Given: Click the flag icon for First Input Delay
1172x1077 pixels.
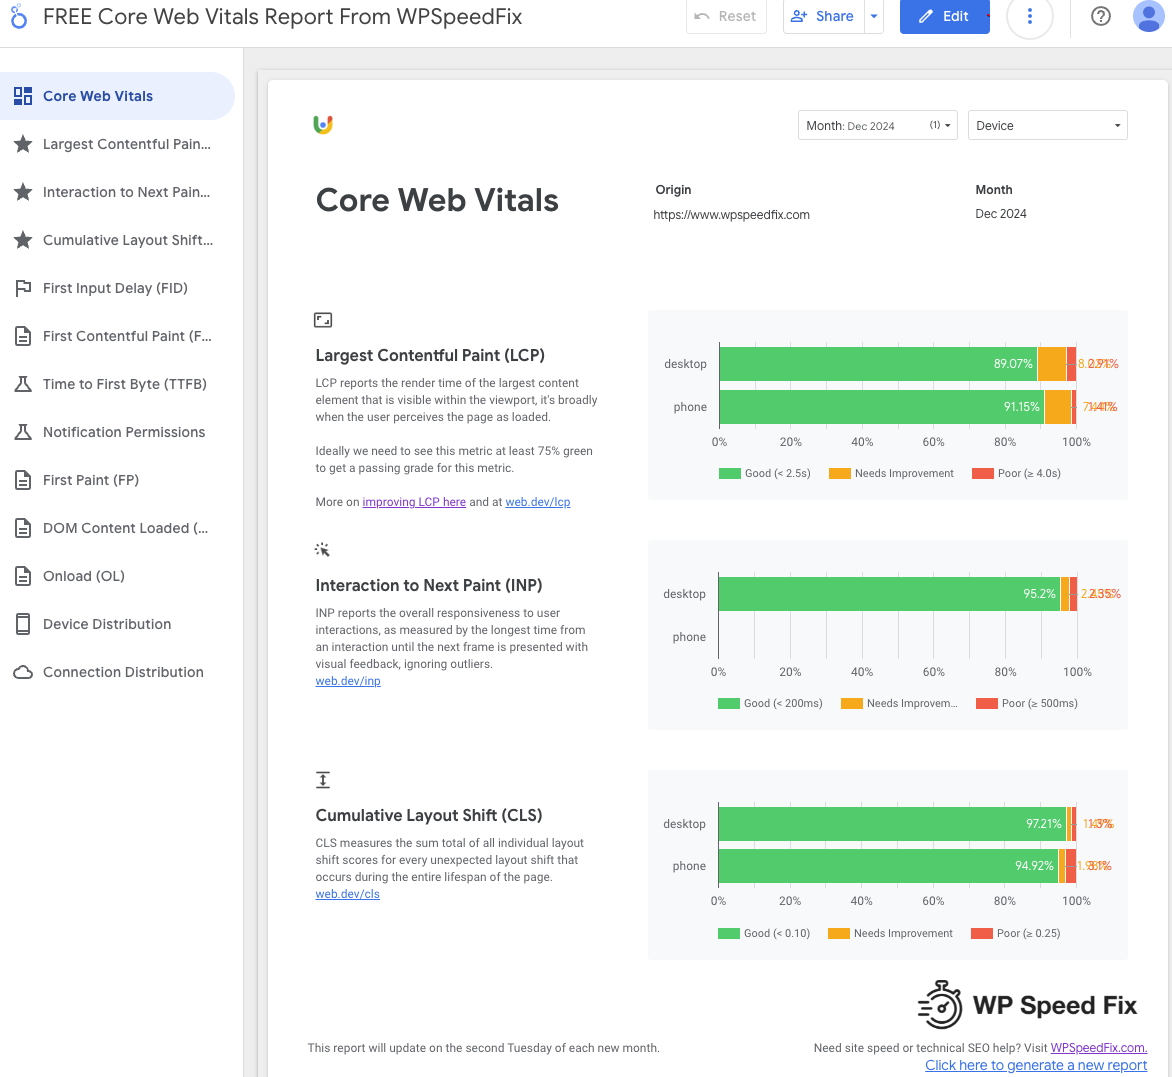Looking at the screenshot, I should [x=23, y=288].
